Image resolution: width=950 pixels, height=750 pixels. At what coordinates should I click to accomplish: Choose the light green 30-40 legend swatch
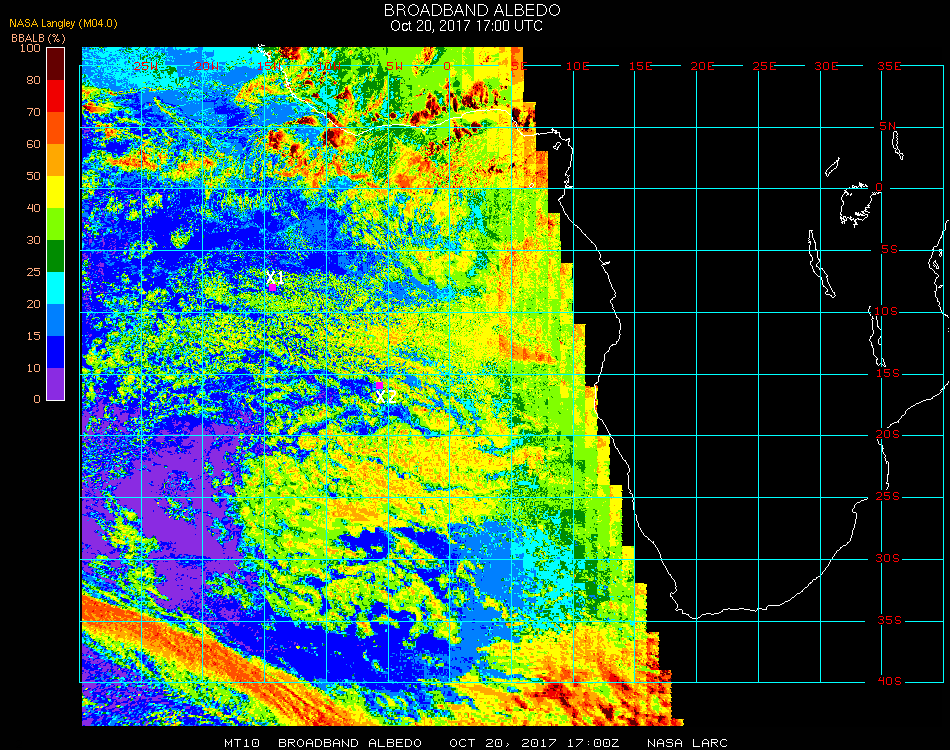point(55,224)
